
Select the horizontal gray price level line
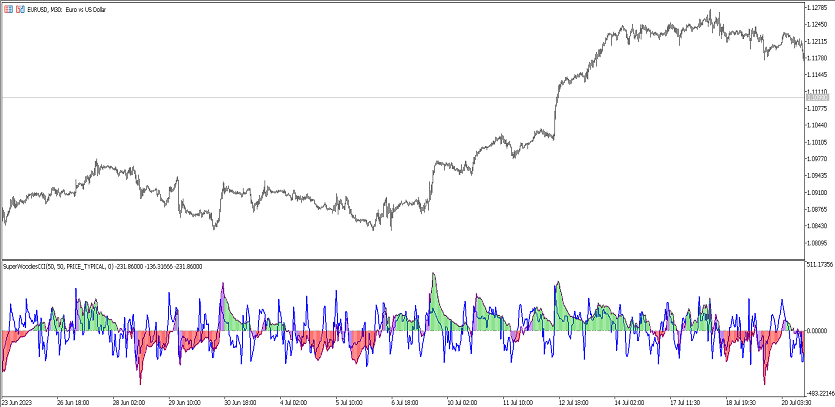coord(400,97)
